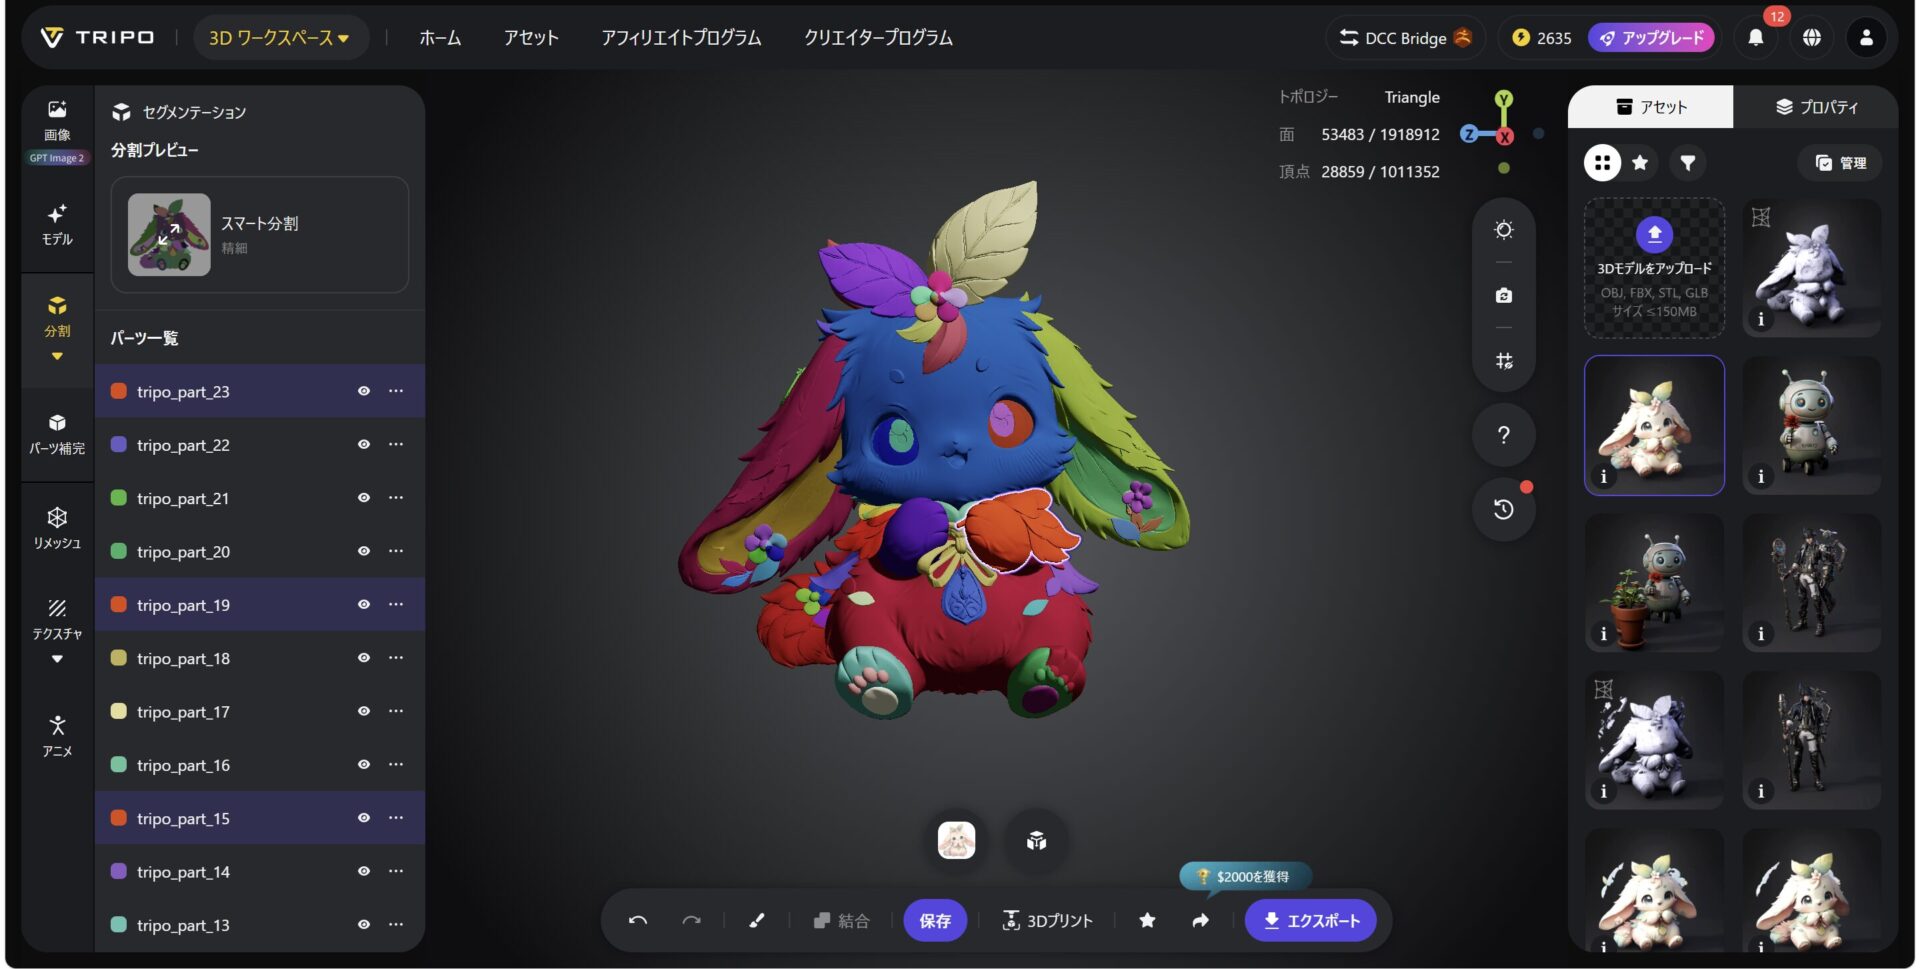Select the モデル sidebar tool
Screen dimensions: 1920x969
[57, 225]
